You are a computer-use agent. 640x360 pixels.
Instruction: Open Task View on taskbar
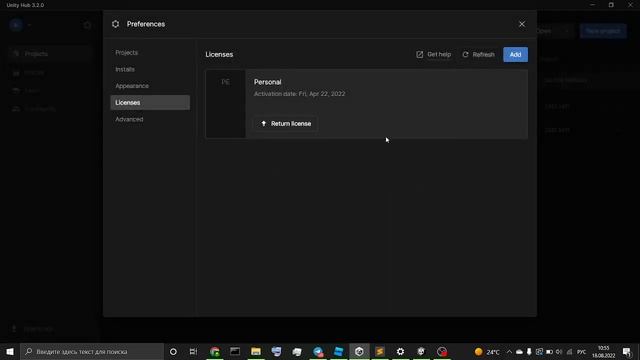coord(193,351)
